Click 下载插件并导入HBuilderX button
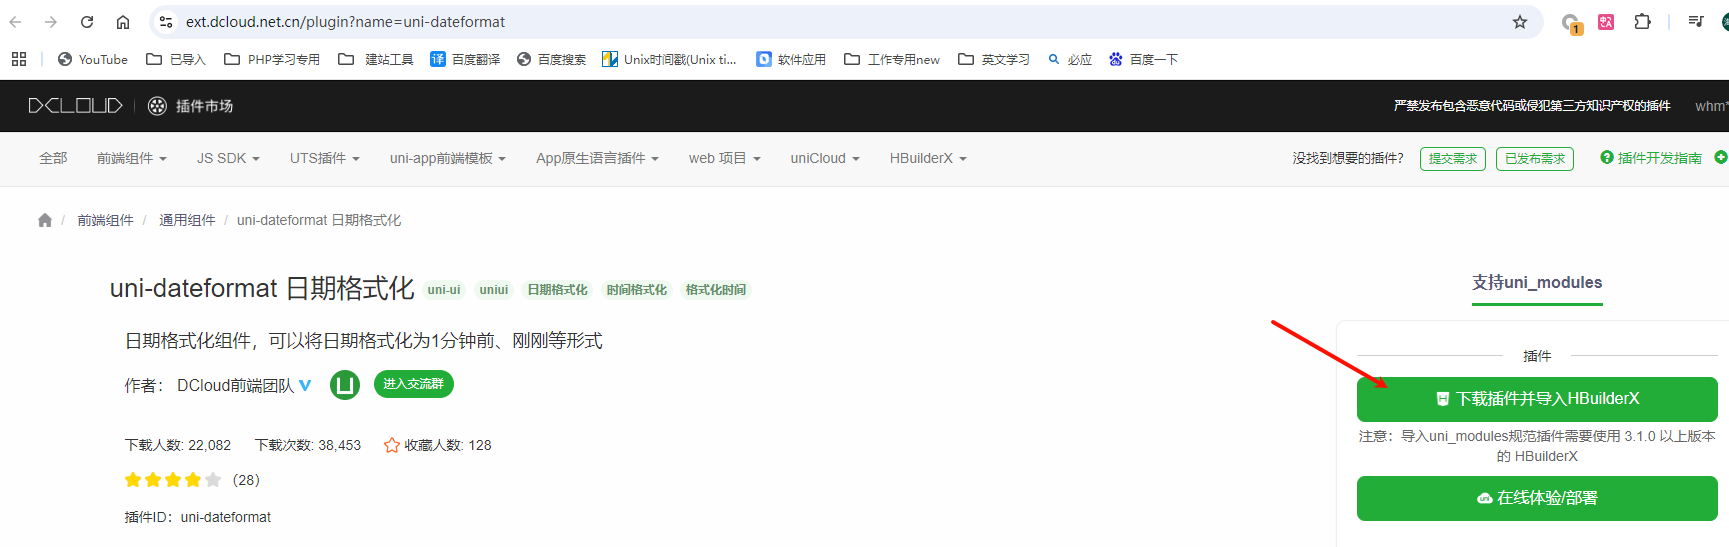This screenshot has height=547, width=1729. click(x=1537, y=399)
